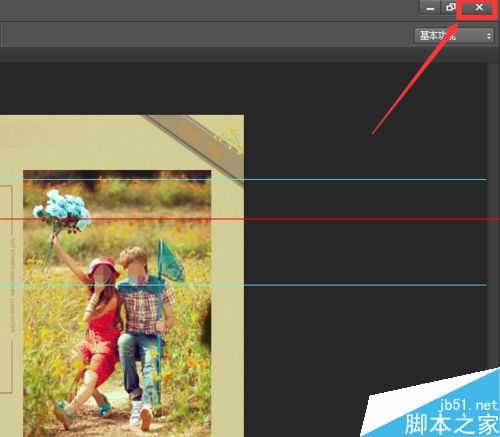Click the workspace switcher up-down arrows
The height and width of the screenshot is (437, 500).
point(489,36)
